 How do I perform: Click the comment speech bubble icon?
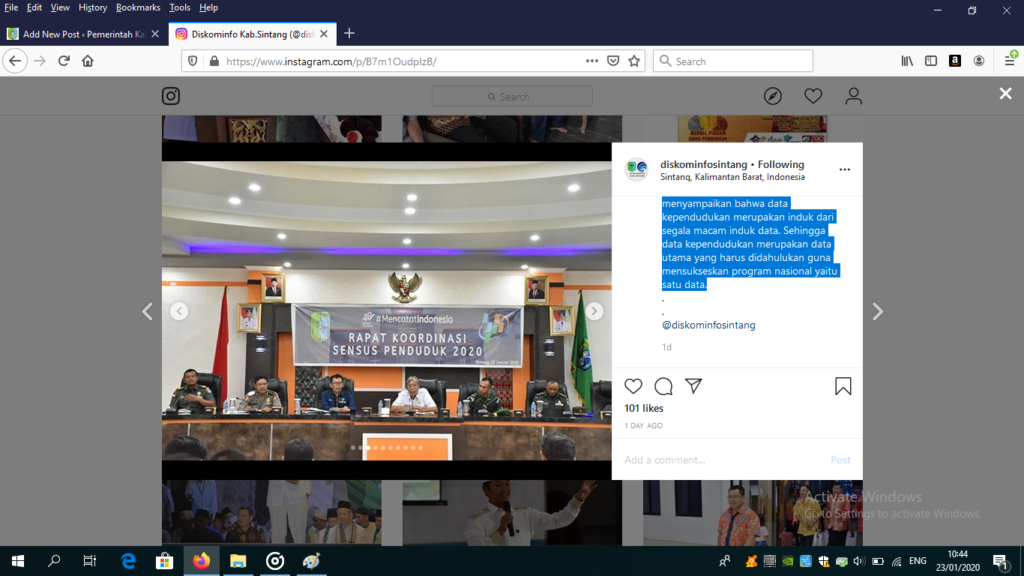[x=663, y=386]
